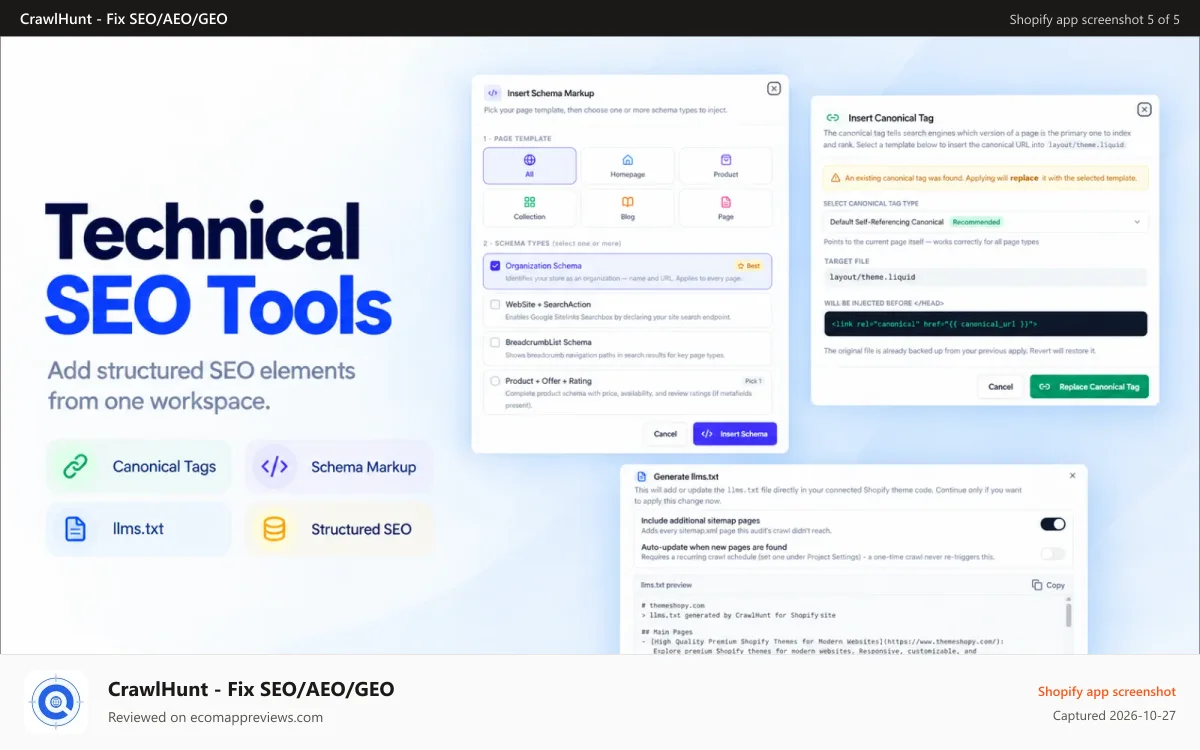Click the code icon beside Insert Schema Markup title
The height and width of the screenshot is (750, 1200).
pyautogui.click(x=493, y=93)
